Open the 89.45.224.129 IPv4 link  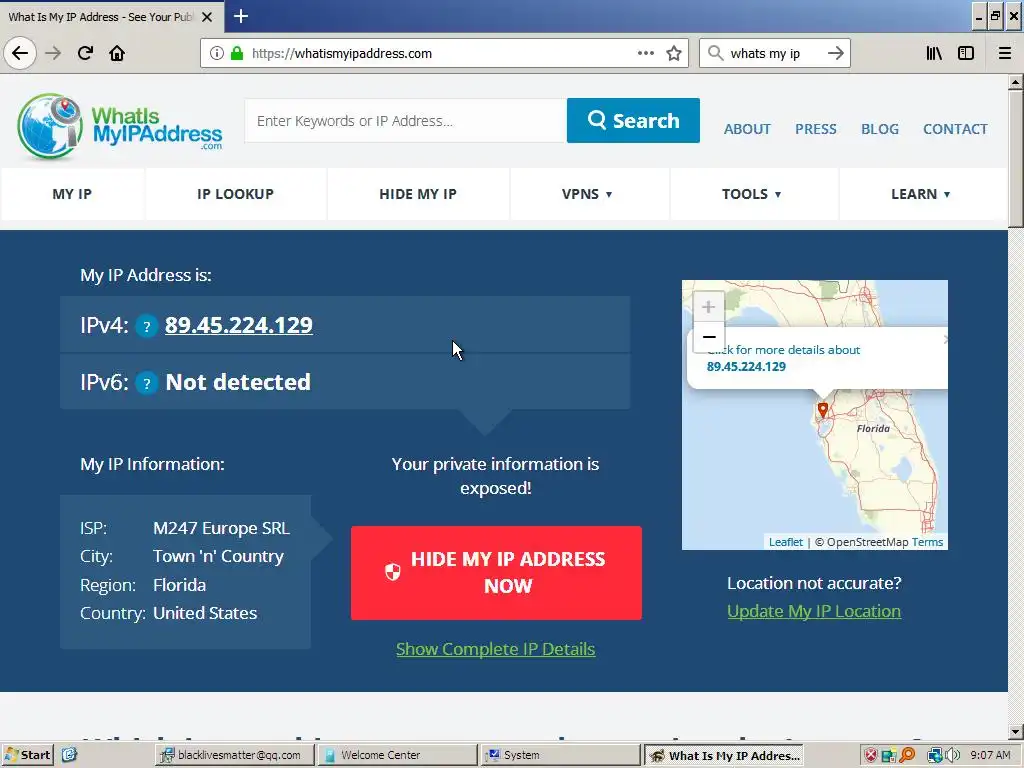[238, 325]
